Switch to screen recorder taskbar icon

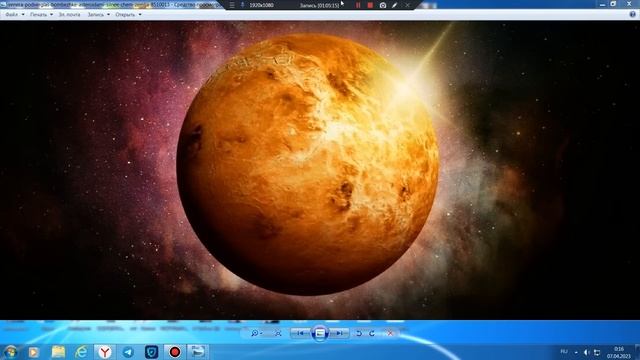click(175, 352)
